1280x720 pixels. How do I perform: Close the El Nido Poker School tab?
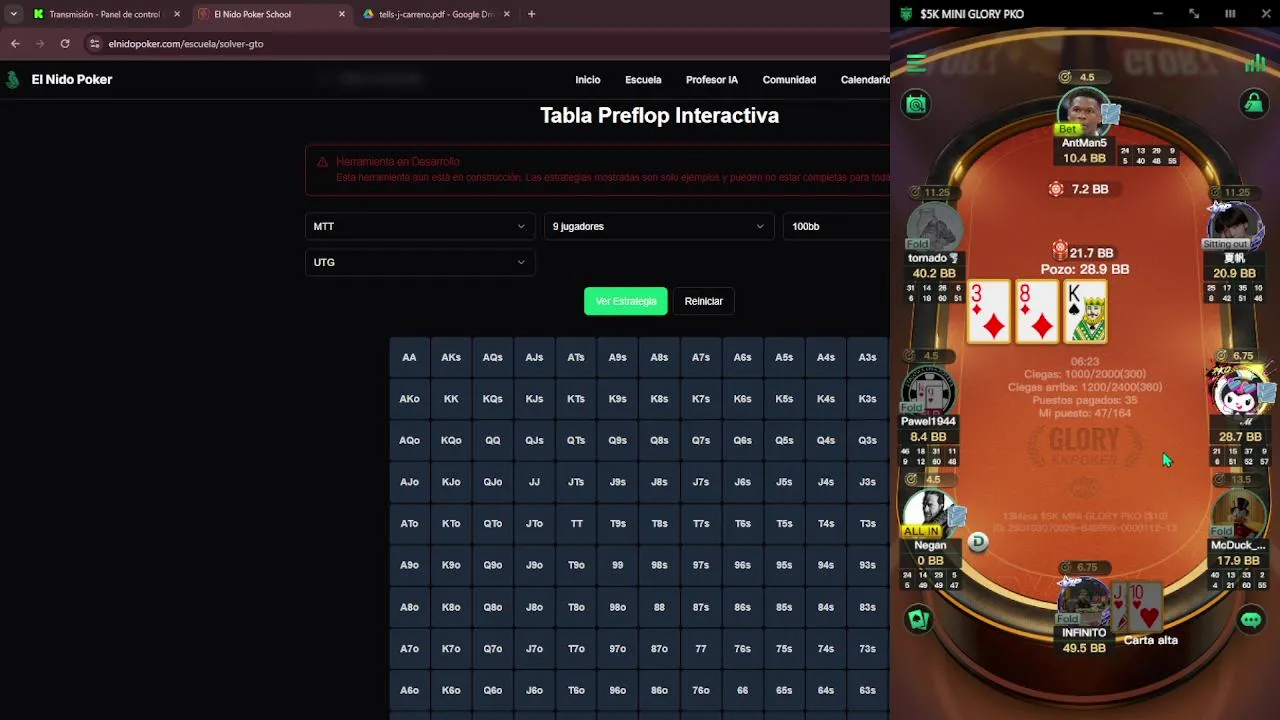pyautogui.click(x=341, y=14)
